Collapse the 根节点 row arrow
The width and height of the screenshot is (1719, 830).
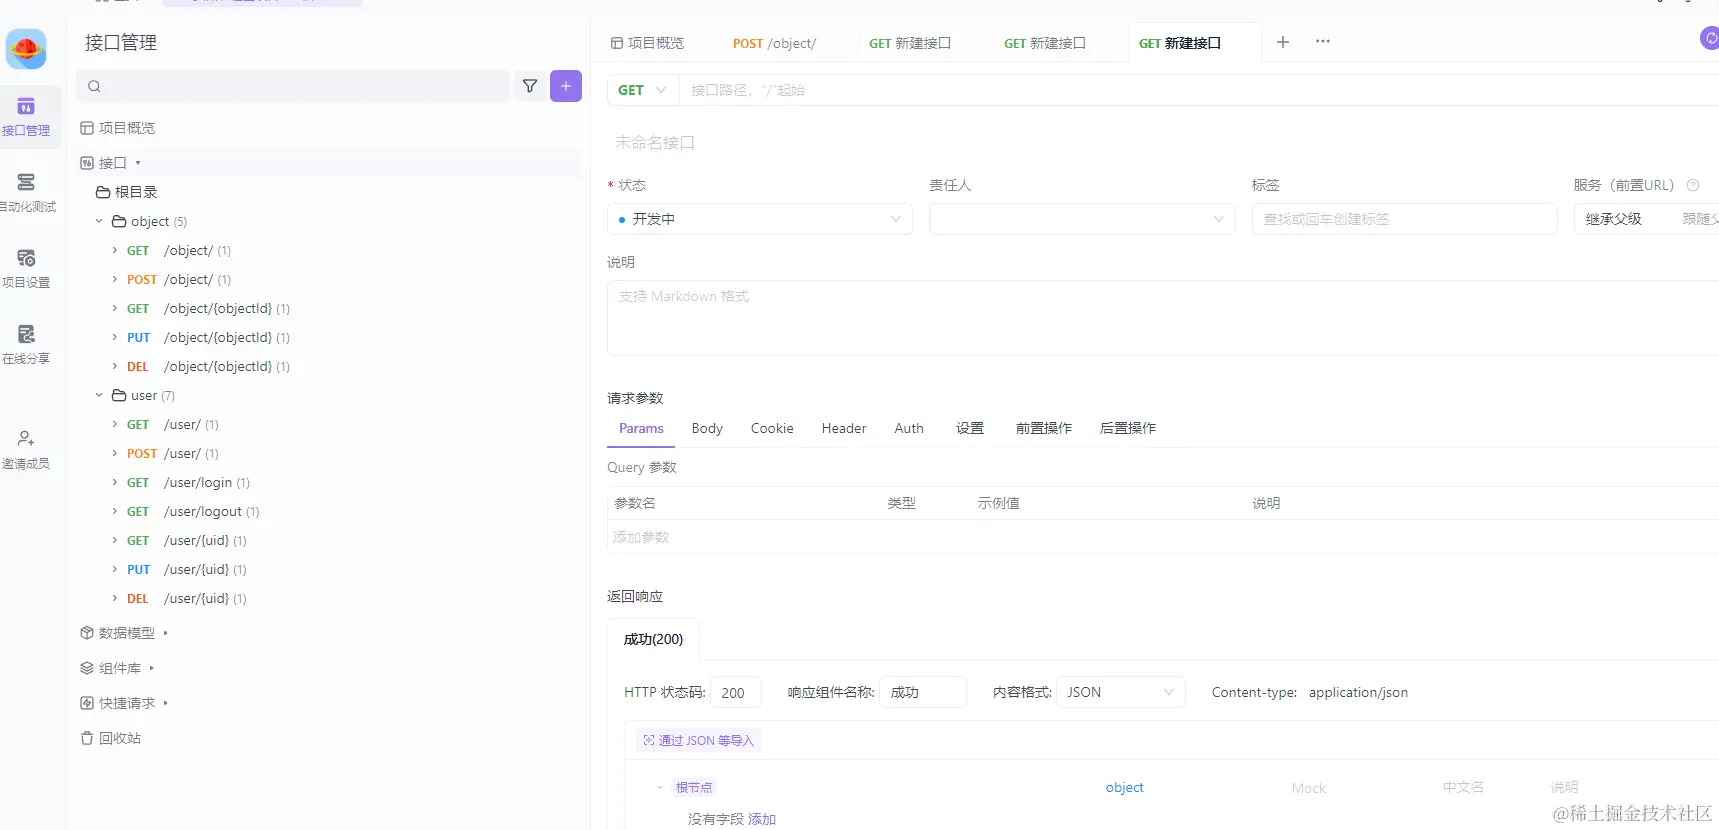[x=660, y=788]
